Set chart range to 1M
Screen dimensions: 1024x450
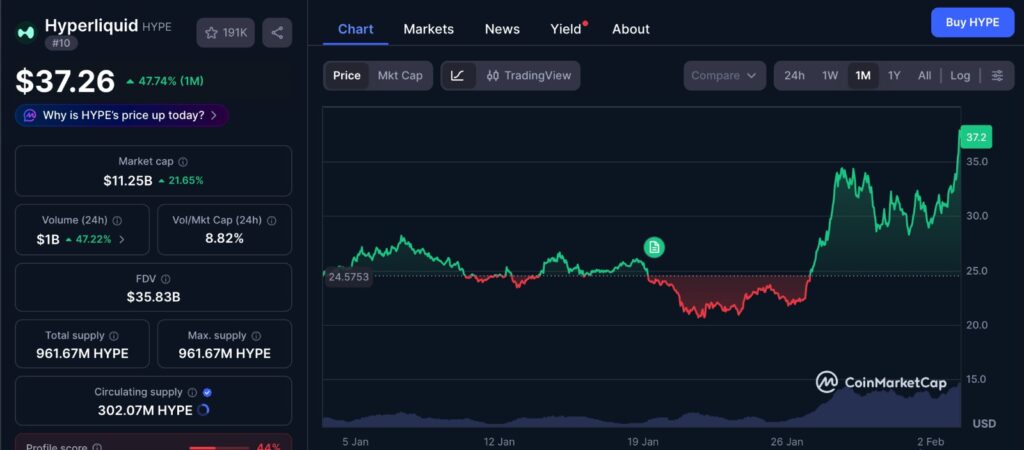point(863,76)
